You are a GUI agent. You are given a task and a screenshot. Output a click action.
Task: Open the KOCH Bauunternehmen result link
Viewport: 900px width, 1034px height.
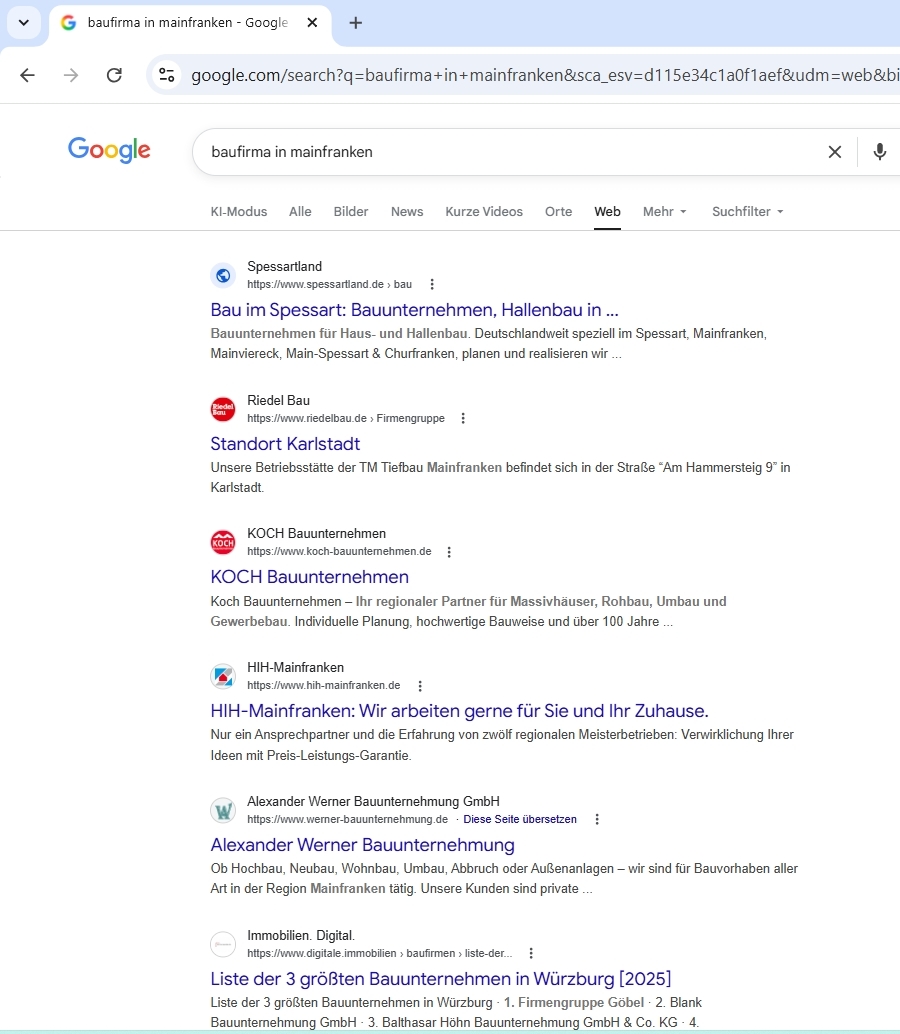[309, 577]
